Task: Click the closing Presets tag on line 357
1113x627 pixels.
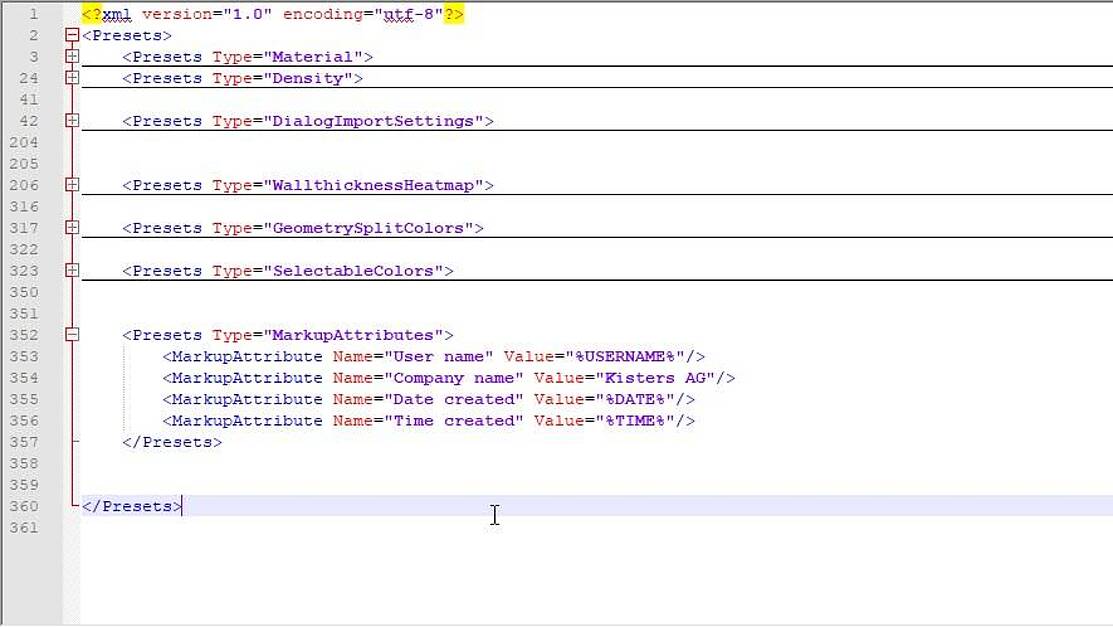Action: (172, 442)
